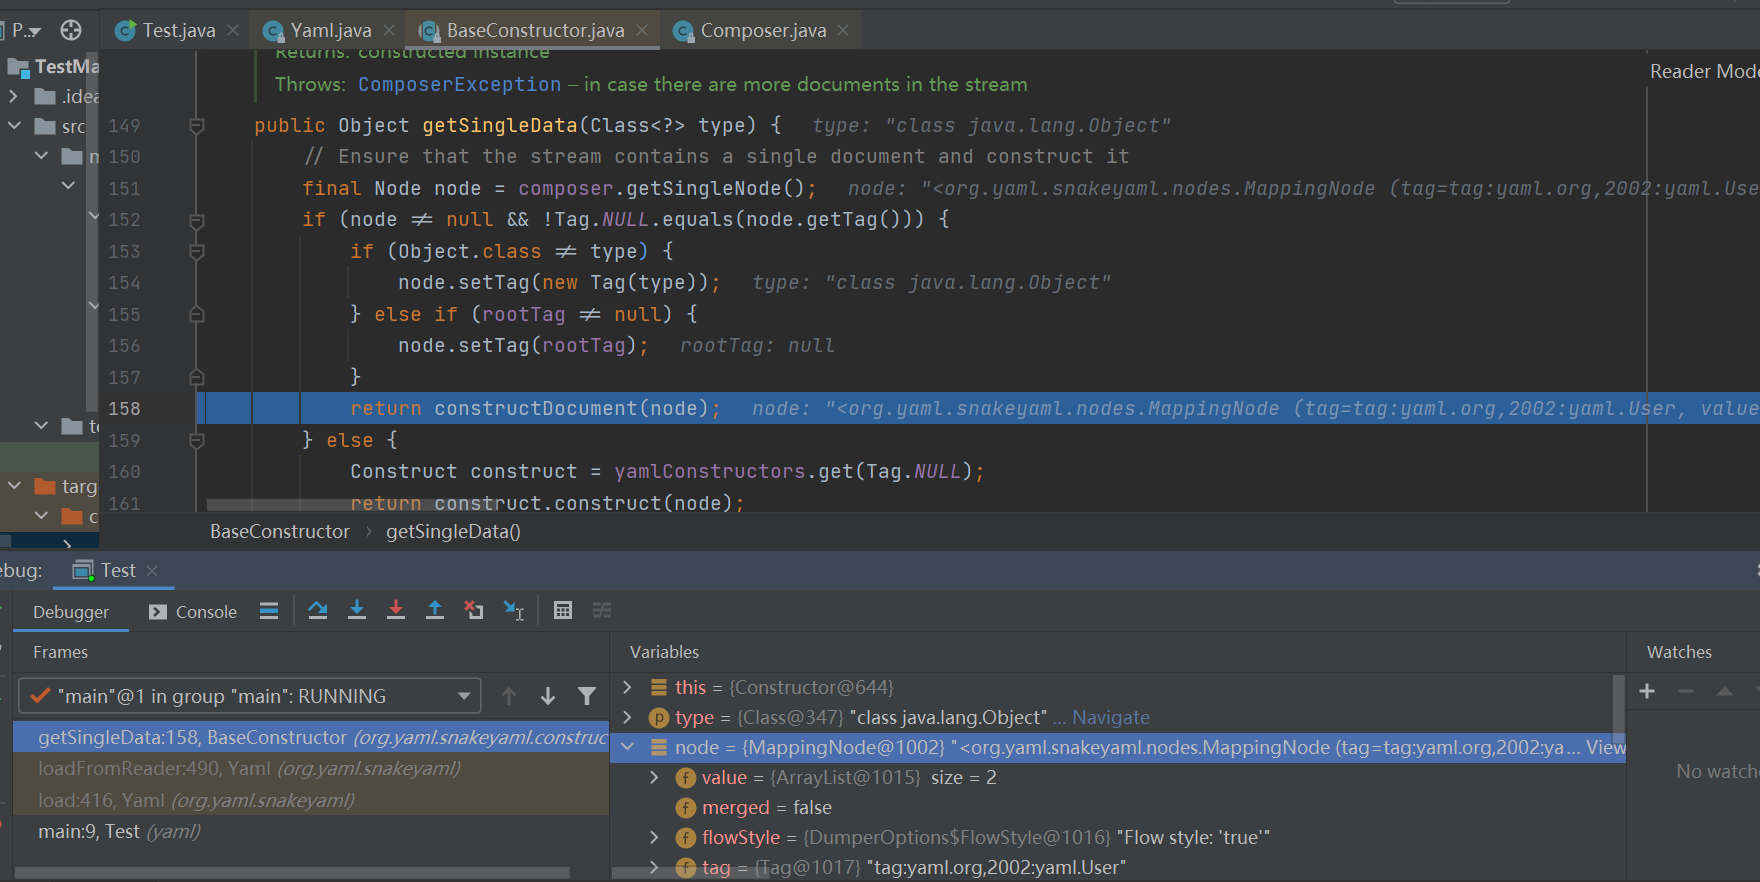1760x882 pixels.
Task: Close the BaseConstructor.java editor tab
Action: (642, 30)
